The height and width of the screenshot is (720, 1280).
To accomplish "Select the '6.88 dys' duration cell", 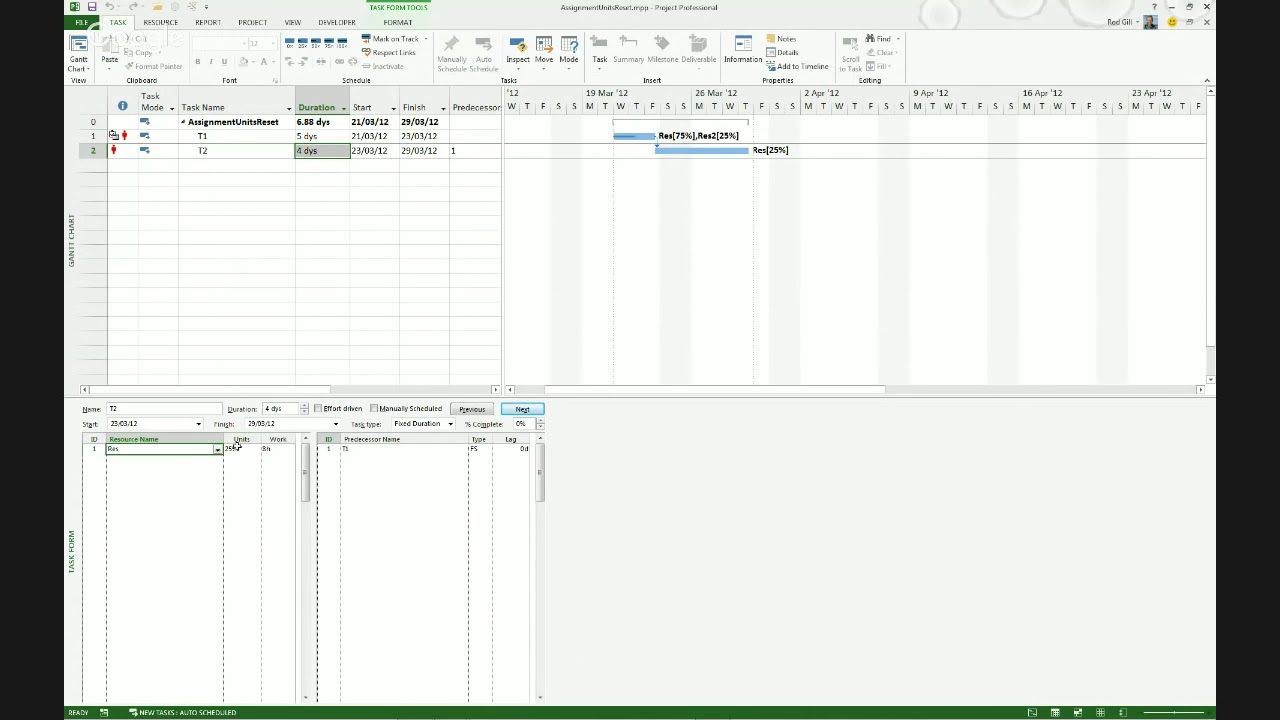I will [x=322, y=122].
